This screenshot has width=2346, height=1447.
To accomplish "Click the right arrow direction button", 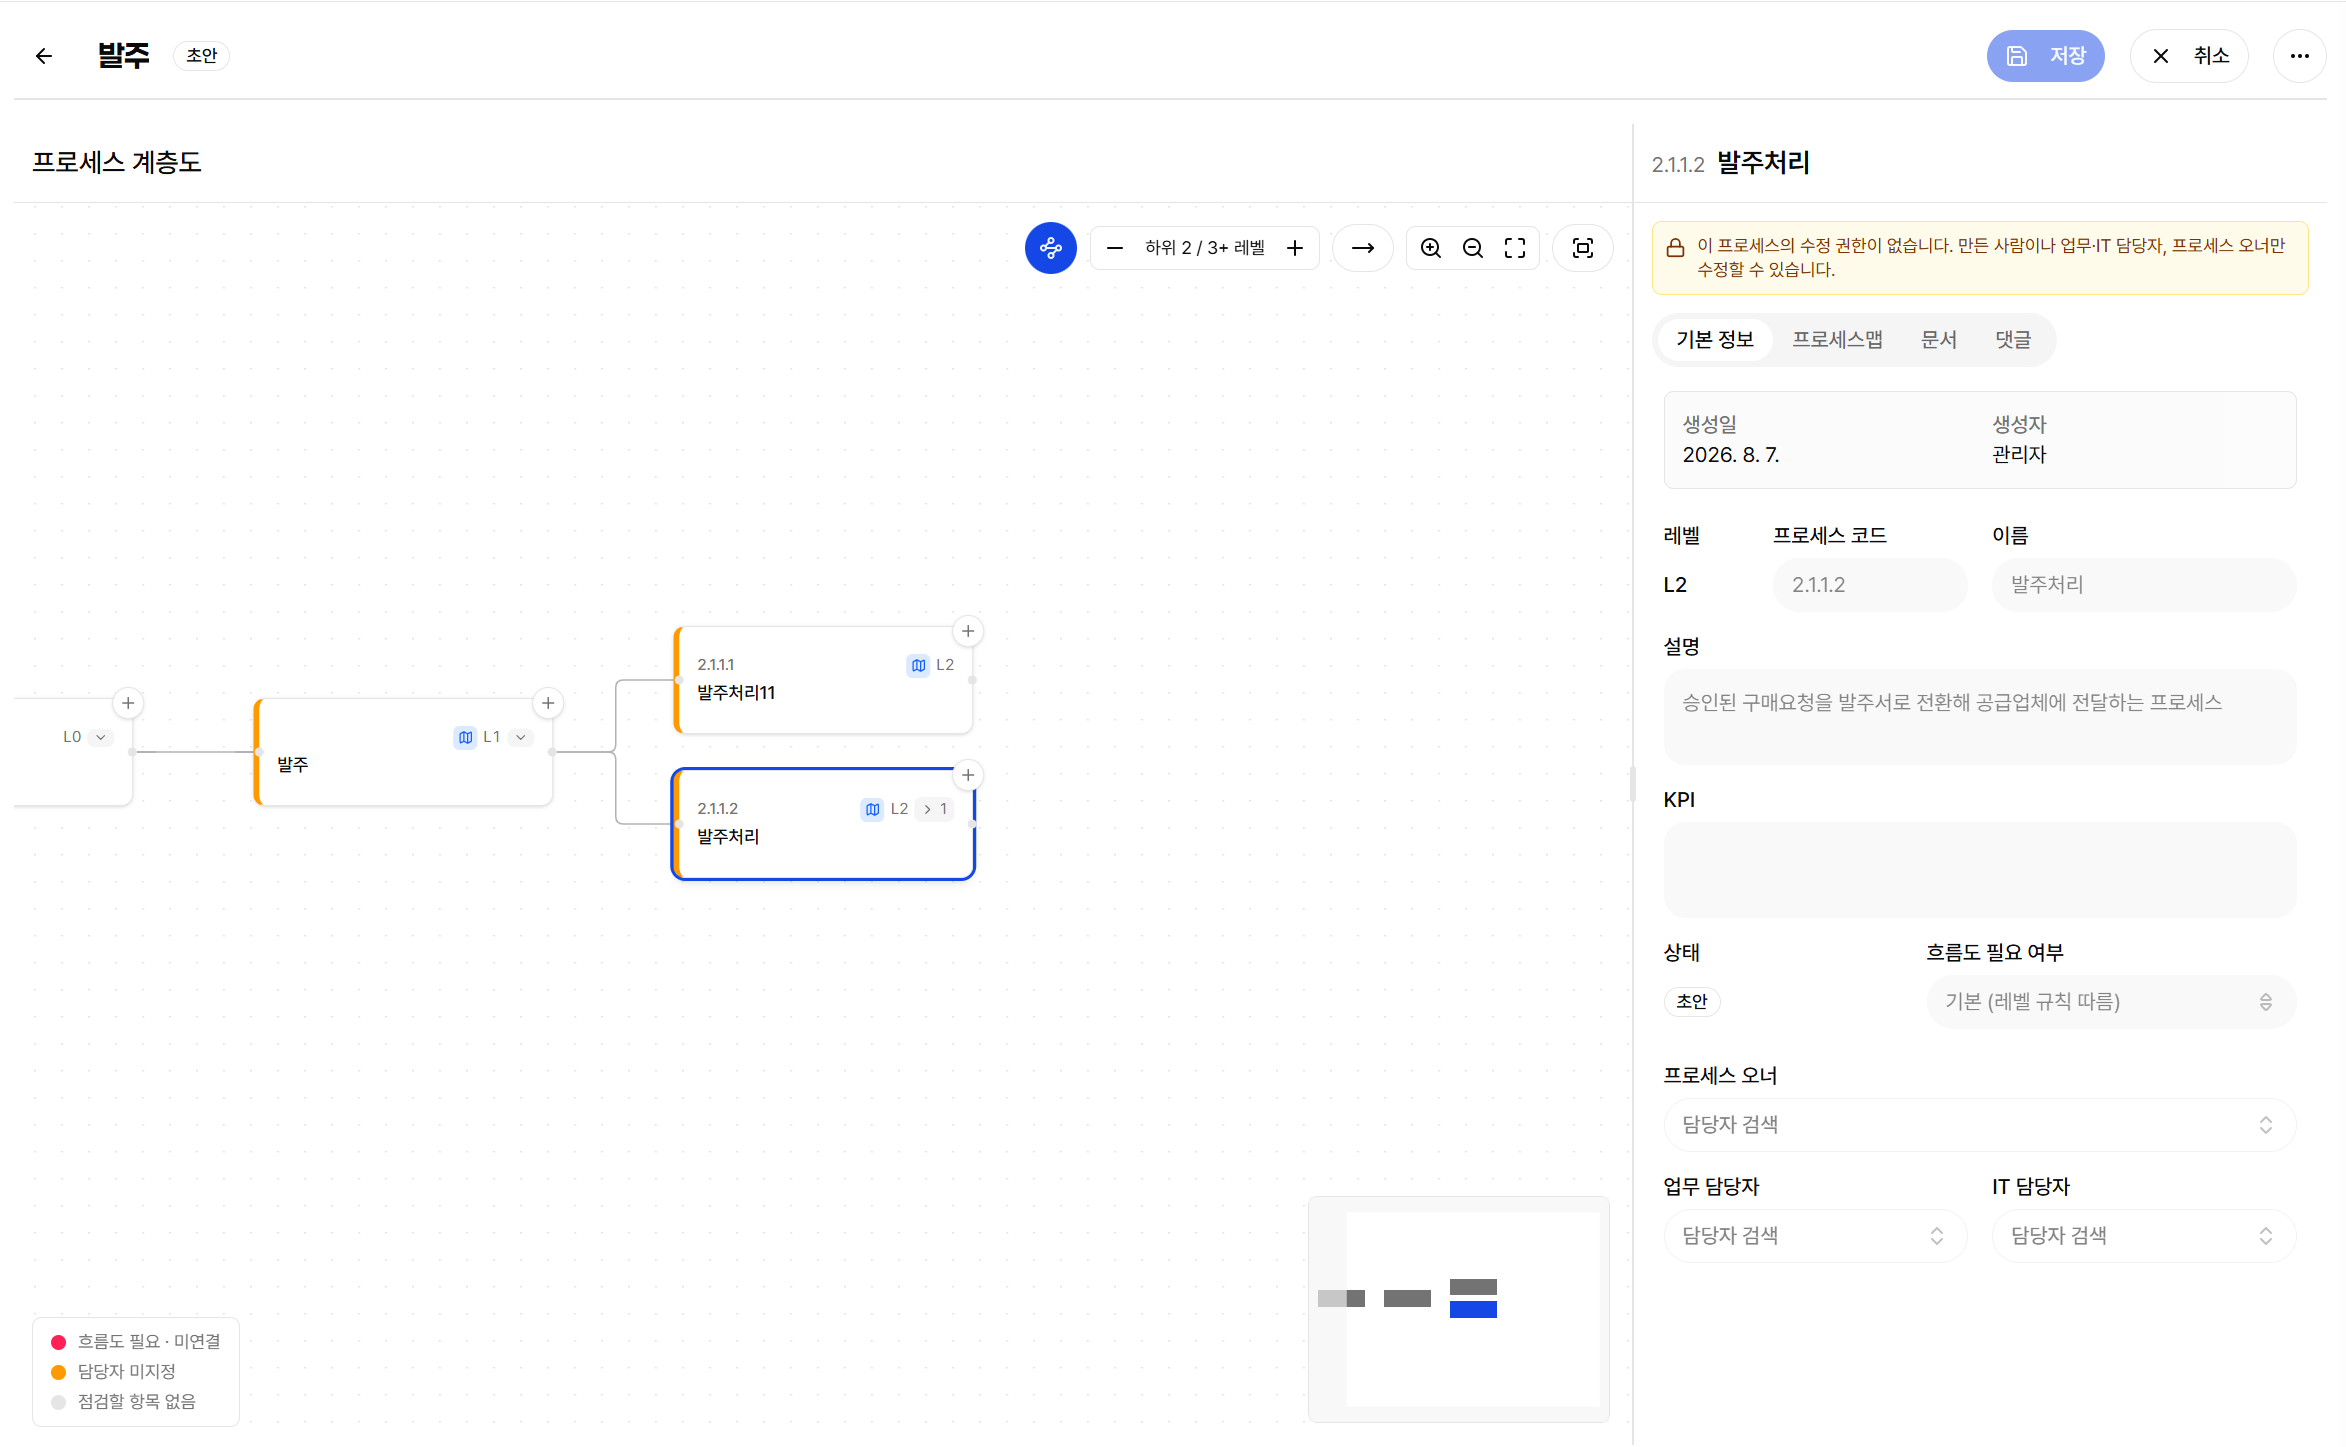I will (x=1363, y=248).
